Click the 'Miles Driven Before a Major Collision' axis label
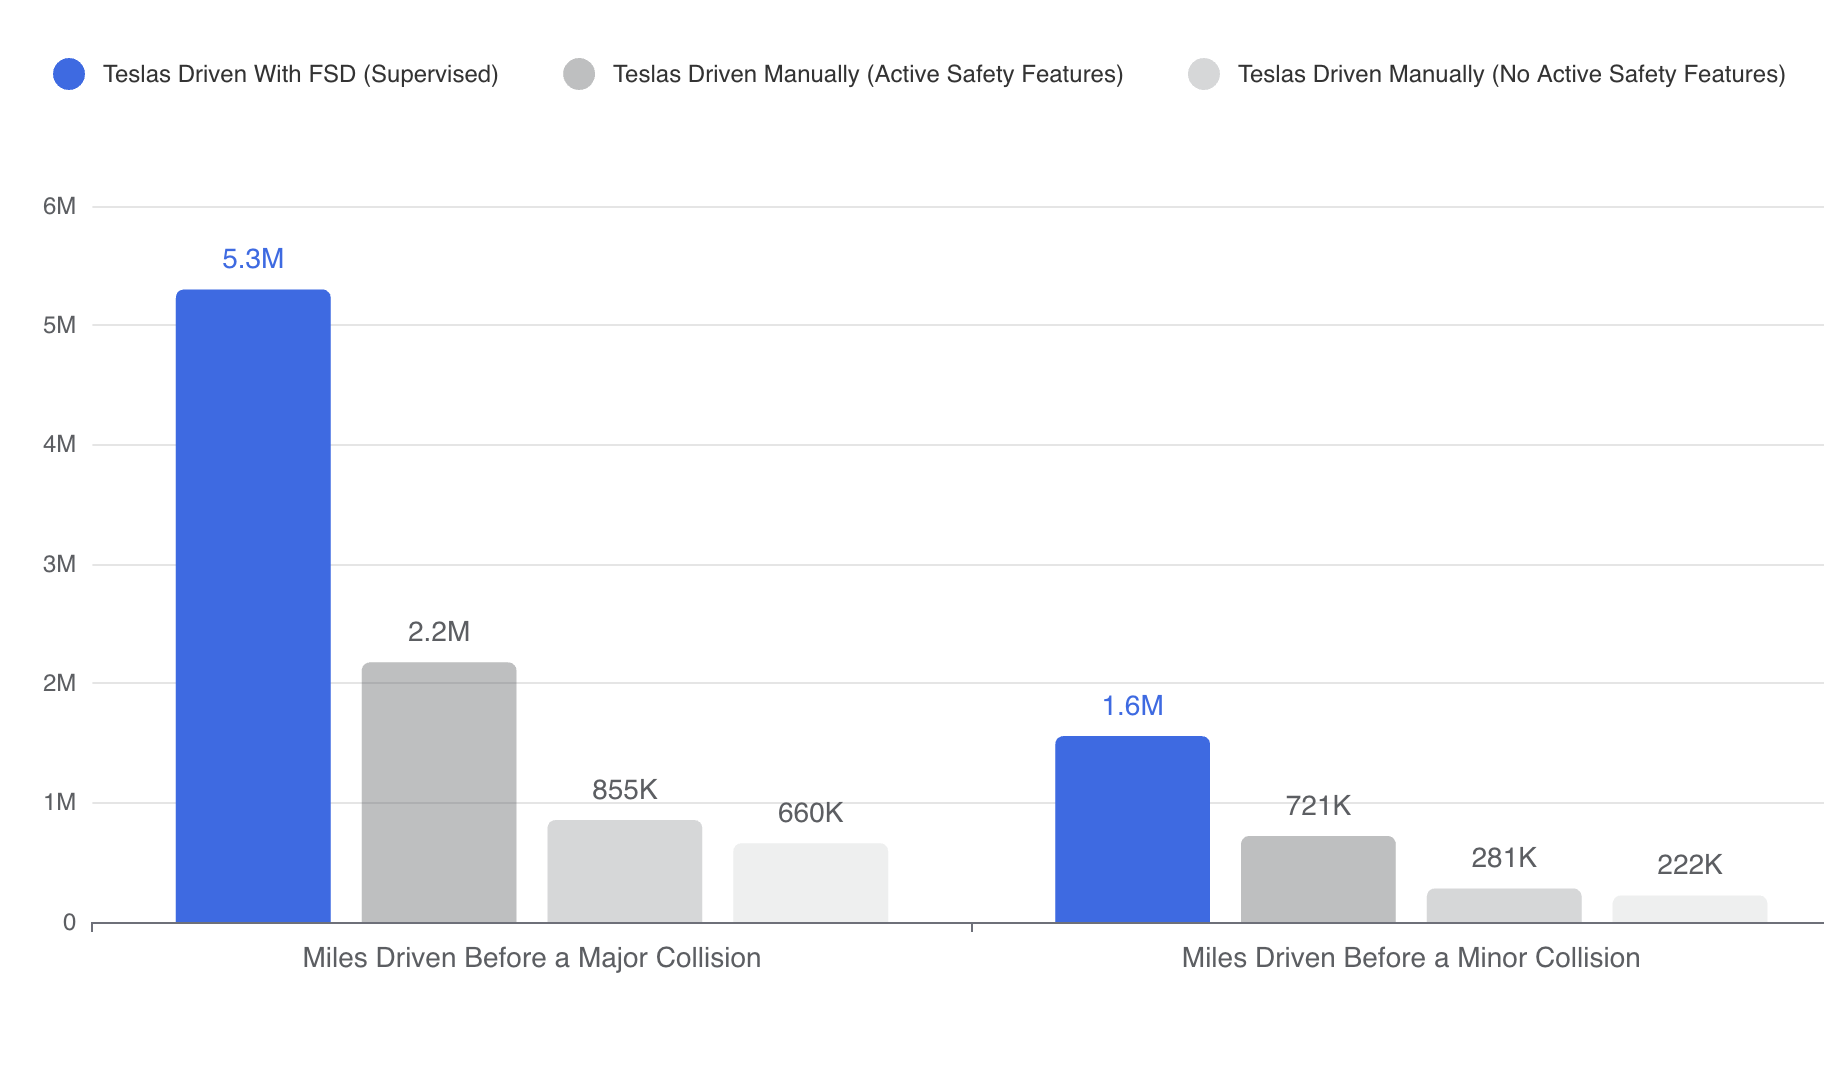 [x=531, y=958]
